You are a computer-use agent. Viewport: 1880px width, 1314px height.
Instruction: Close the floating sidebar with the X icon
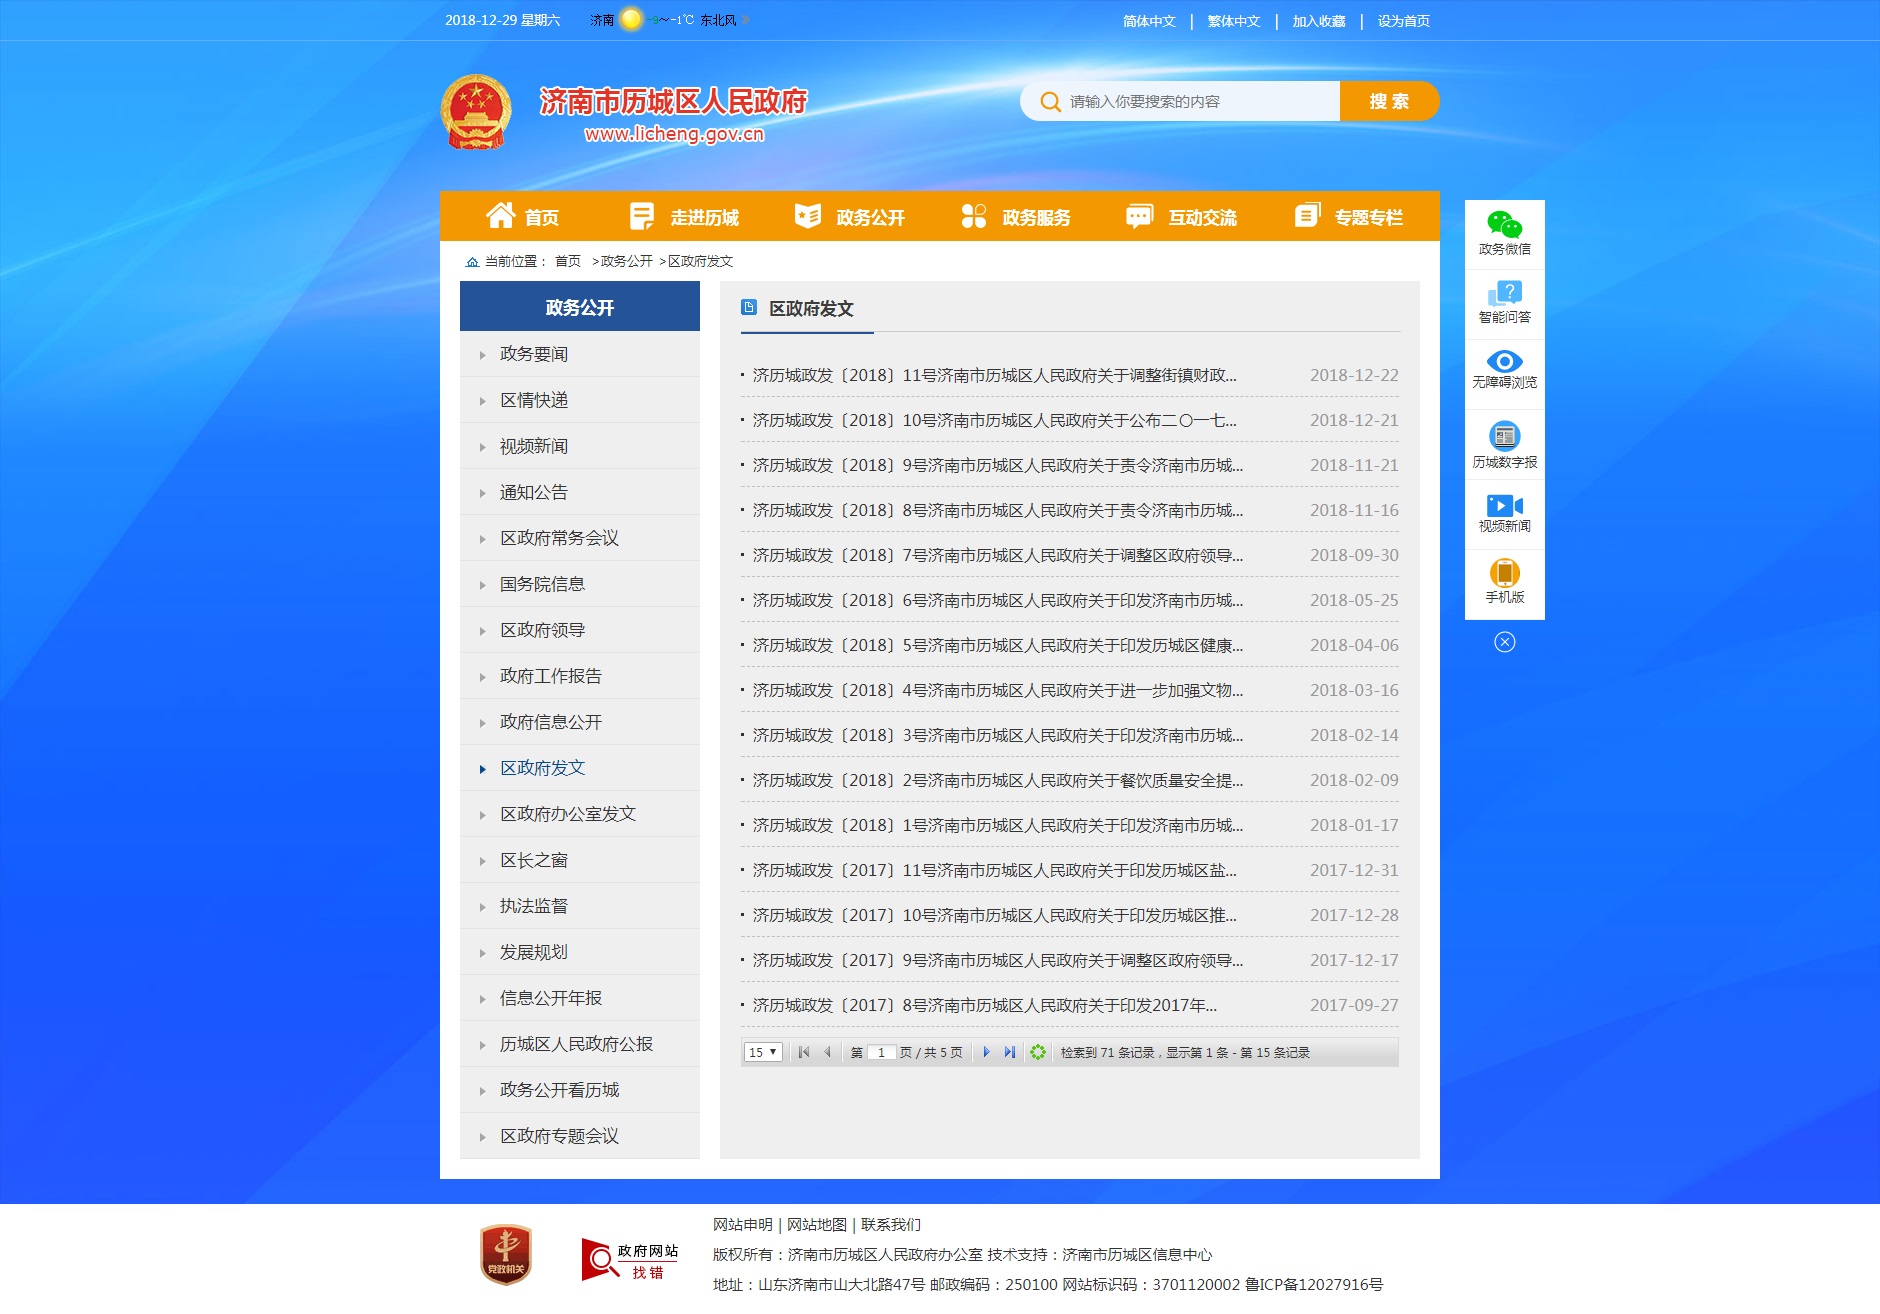[1504, 642]
